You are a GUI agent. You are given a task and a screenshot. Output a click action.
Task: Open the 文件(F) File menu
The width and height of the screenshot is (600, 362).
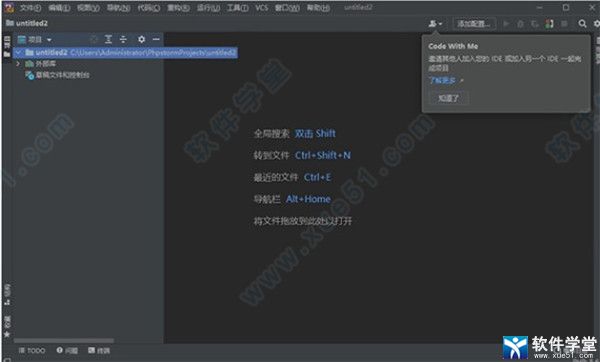coord(30,8)
